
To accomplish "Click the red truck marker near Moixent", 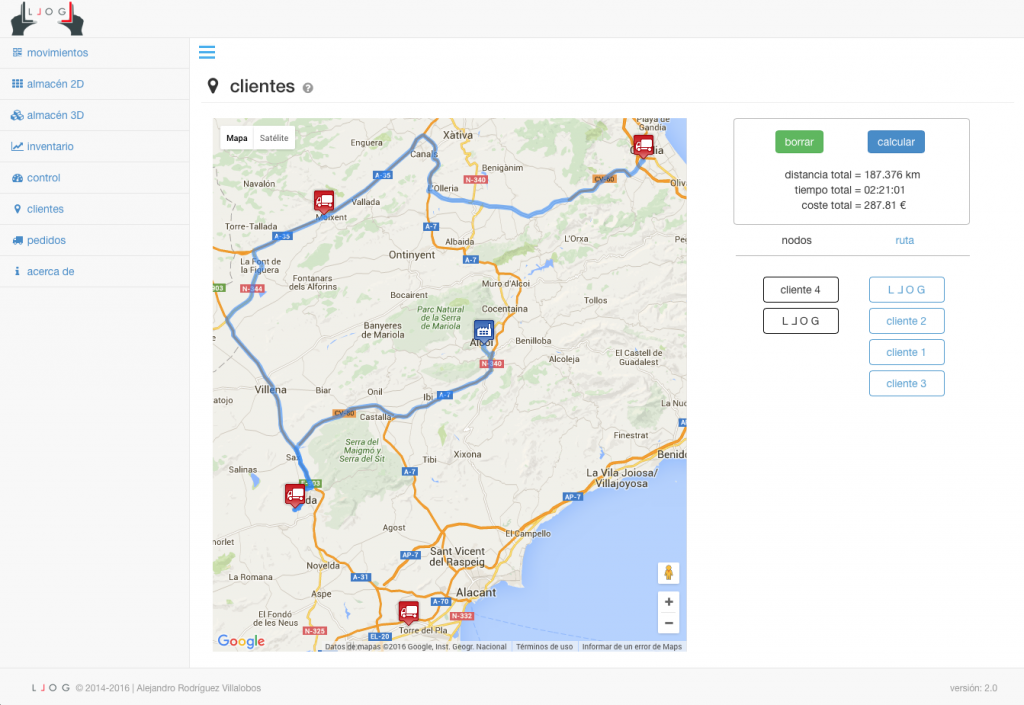I will (323, 199).
